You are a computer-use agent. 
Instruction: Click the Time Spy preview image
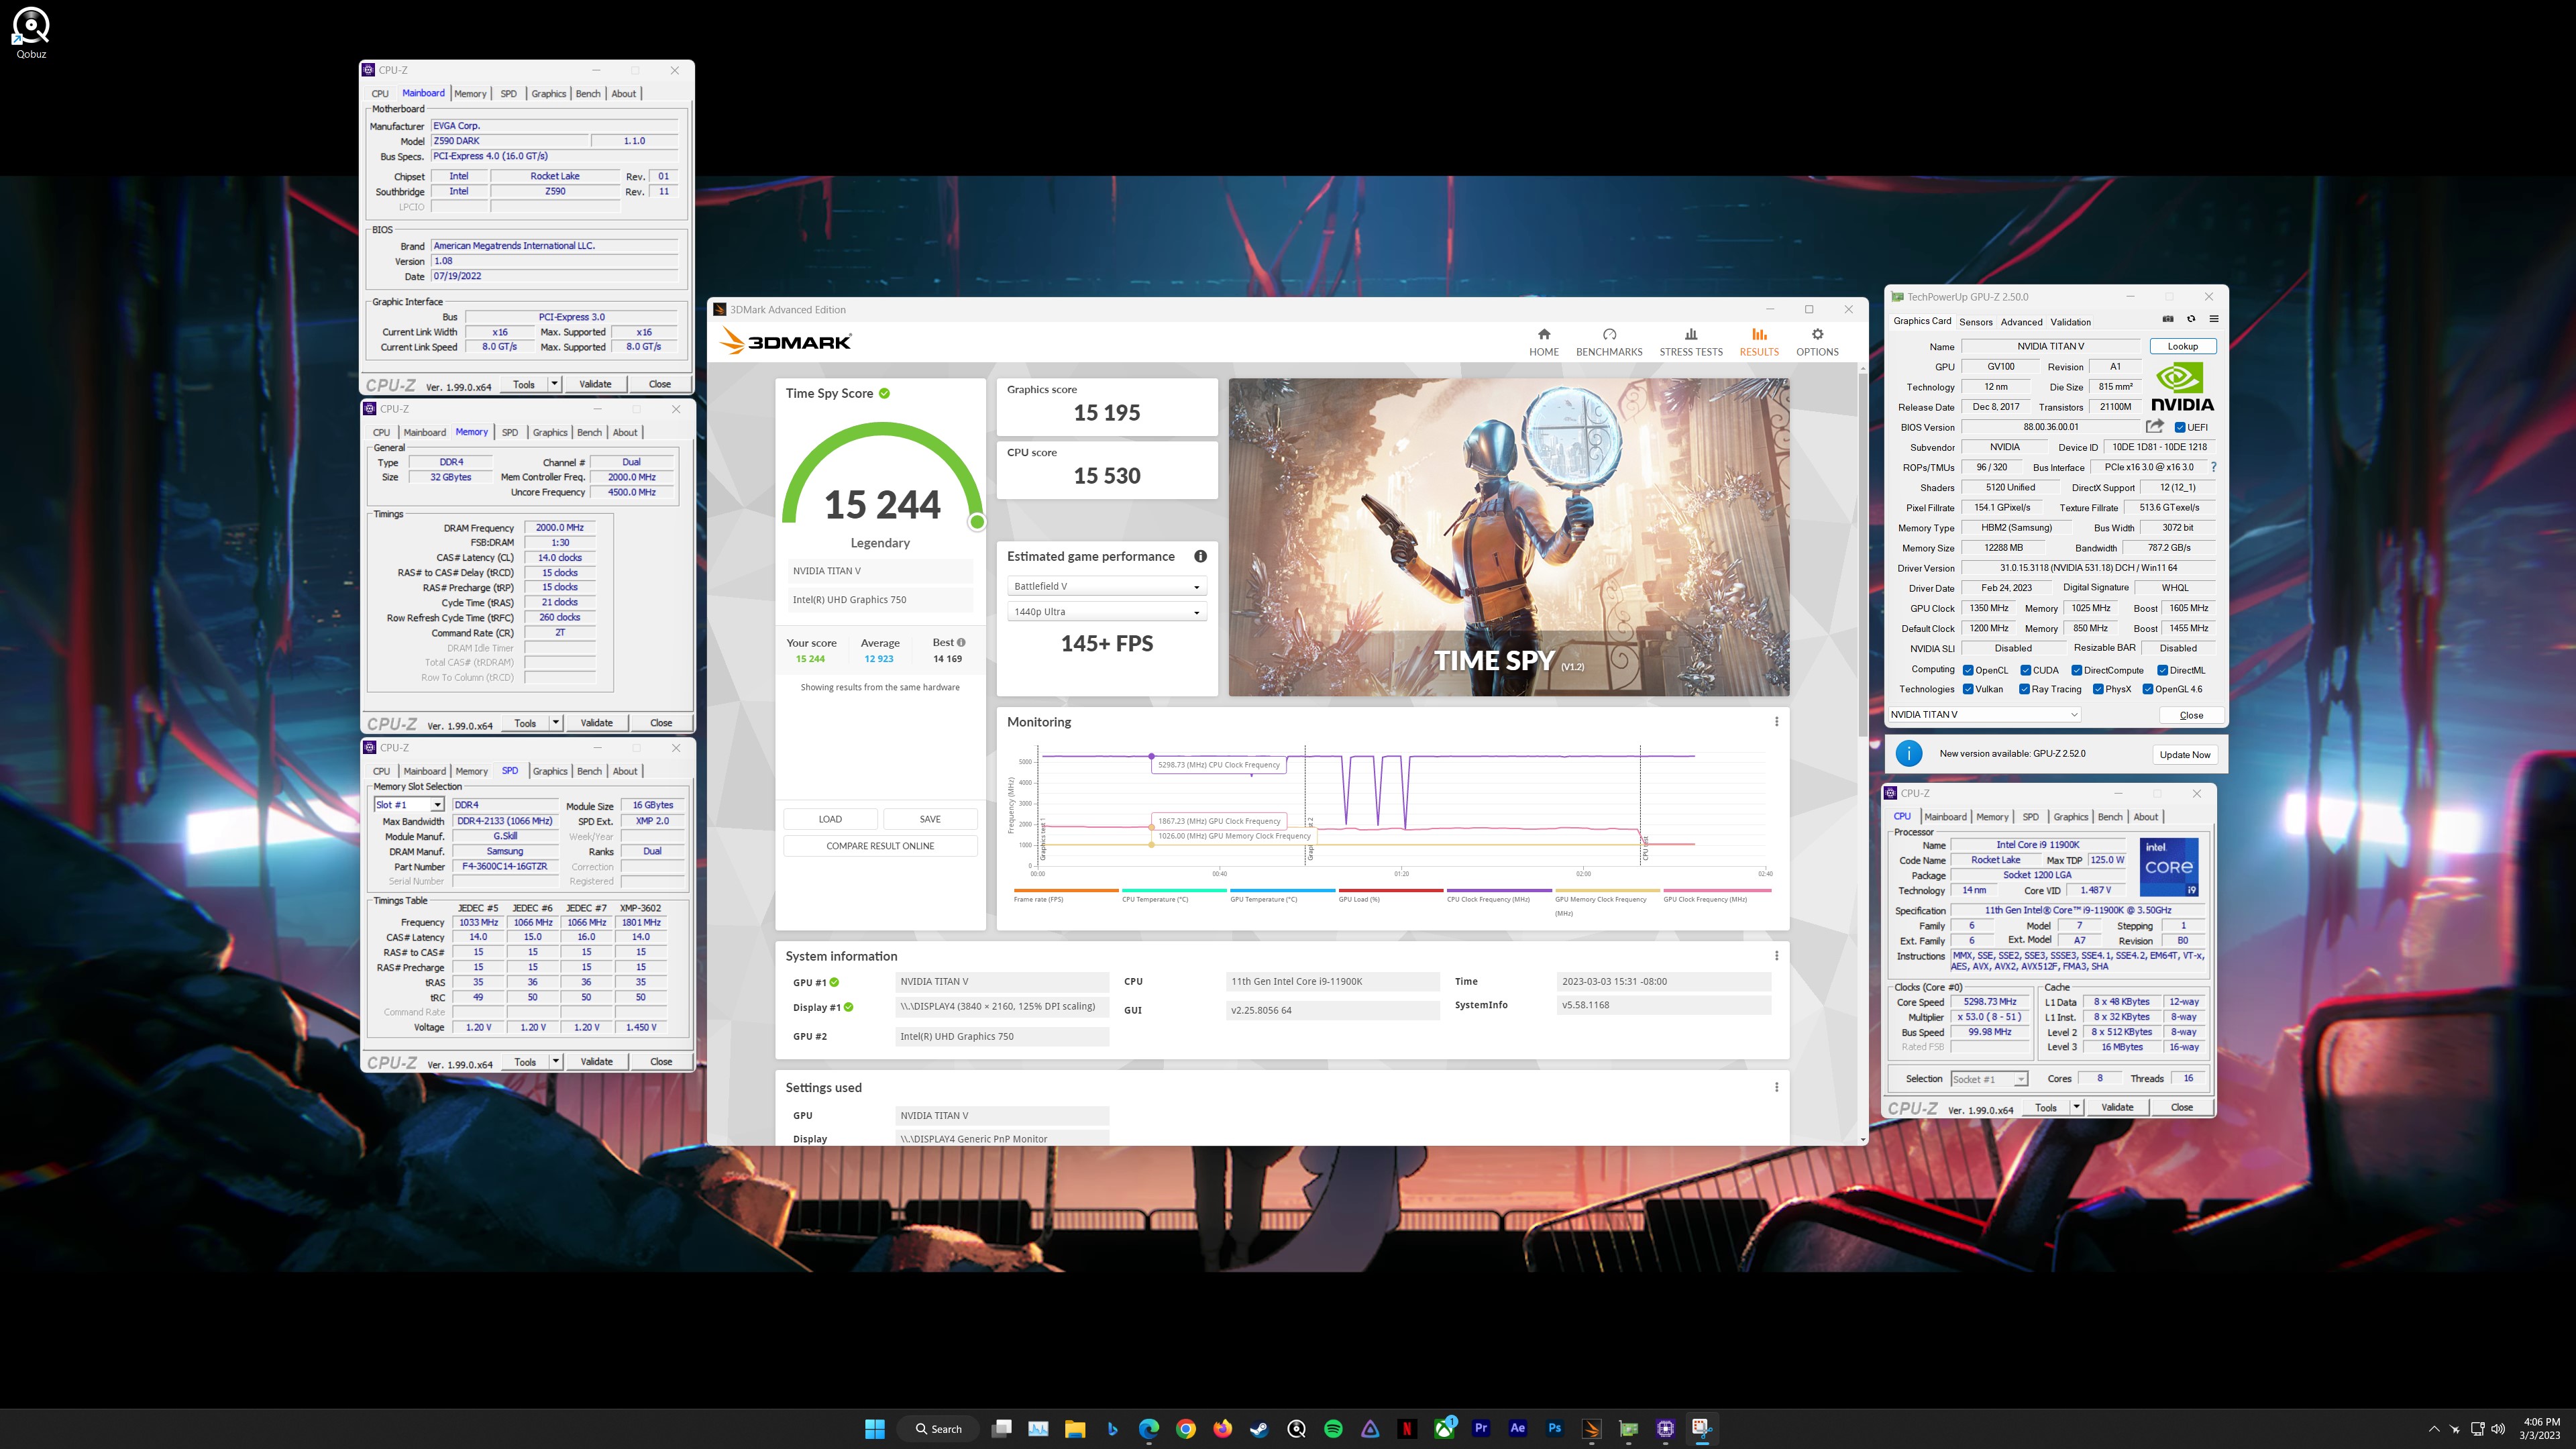[1509, 537]
